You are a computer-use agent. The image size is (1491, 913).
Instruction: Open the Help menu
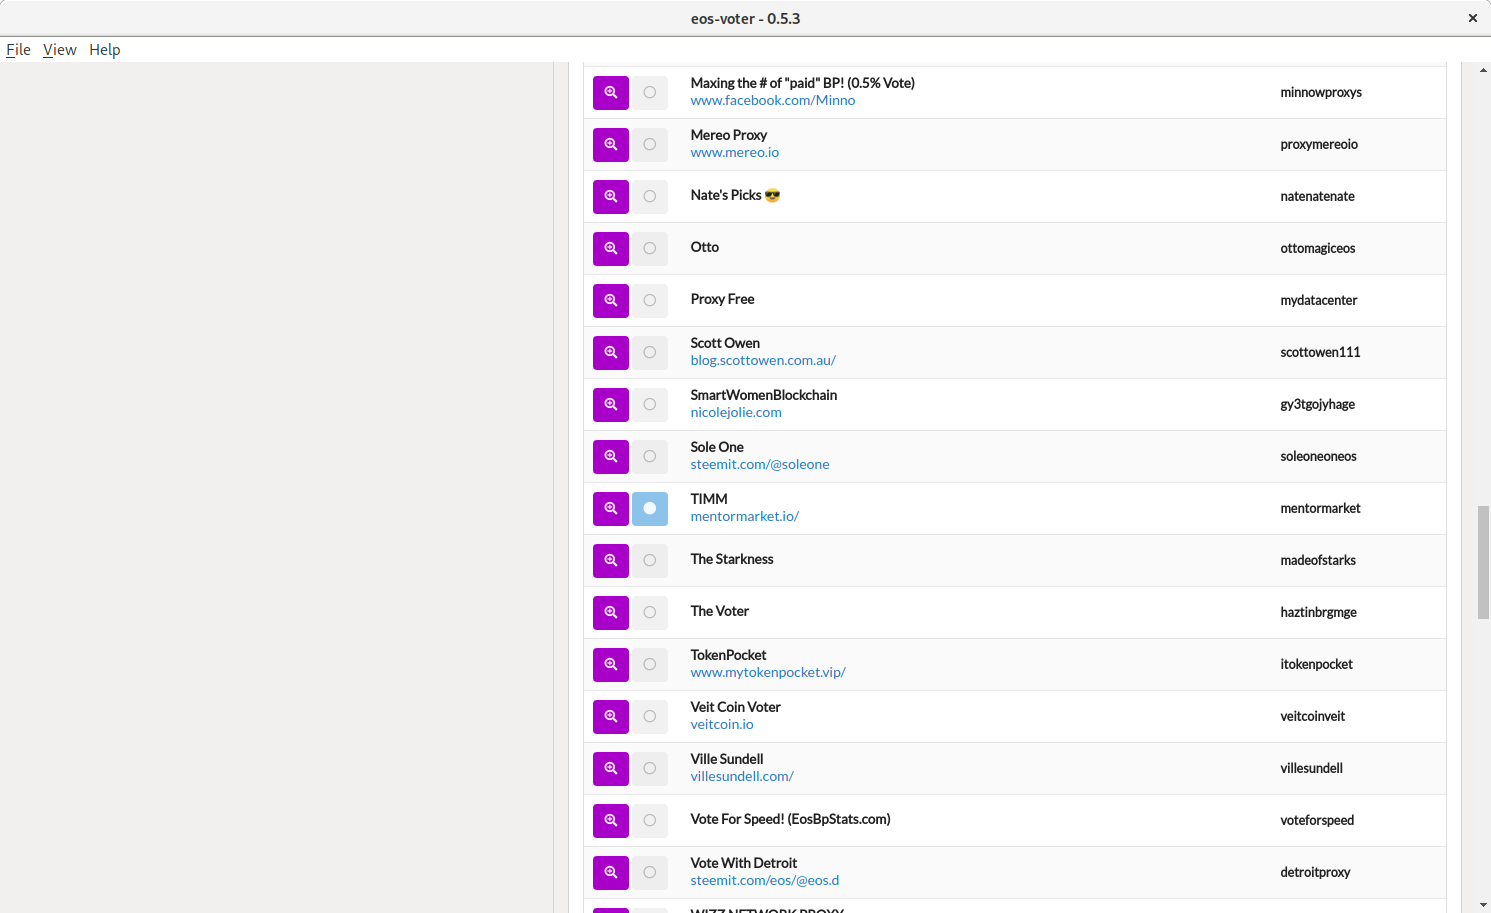pyautogui.click(x=104, y=50)
